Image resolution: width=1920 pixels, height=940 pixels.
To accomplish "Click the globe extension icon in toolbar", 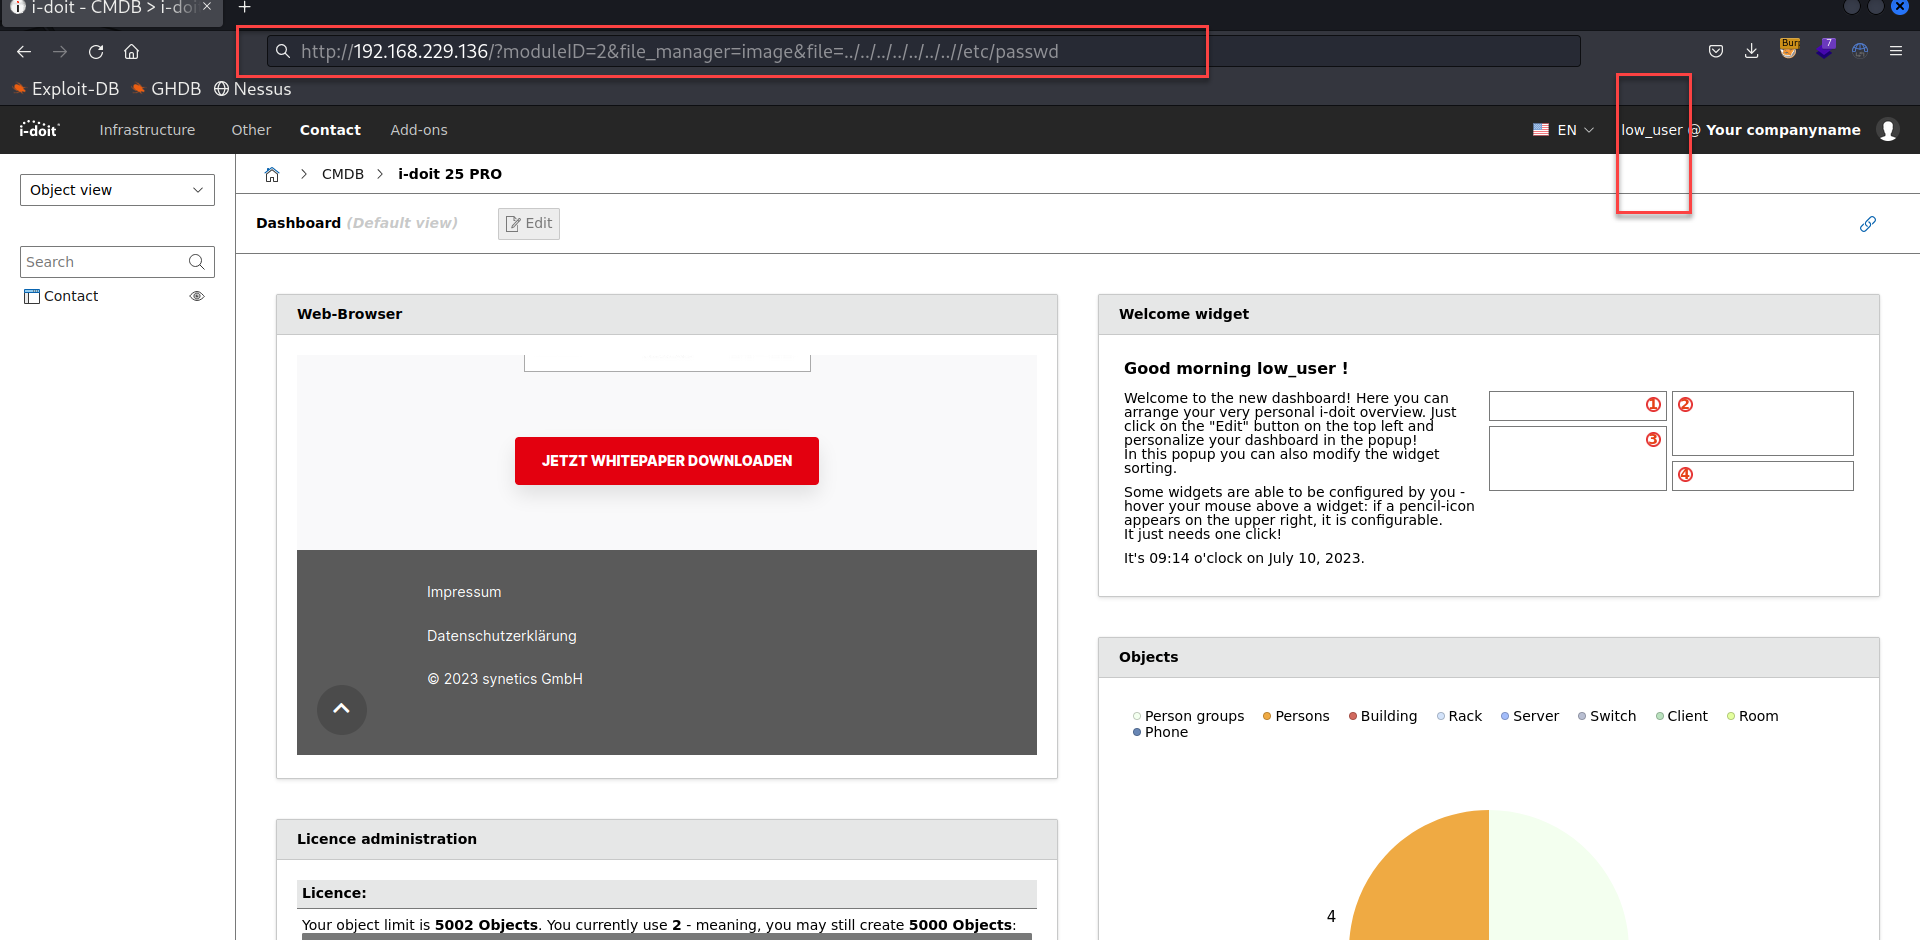I will pos(1860,51).
